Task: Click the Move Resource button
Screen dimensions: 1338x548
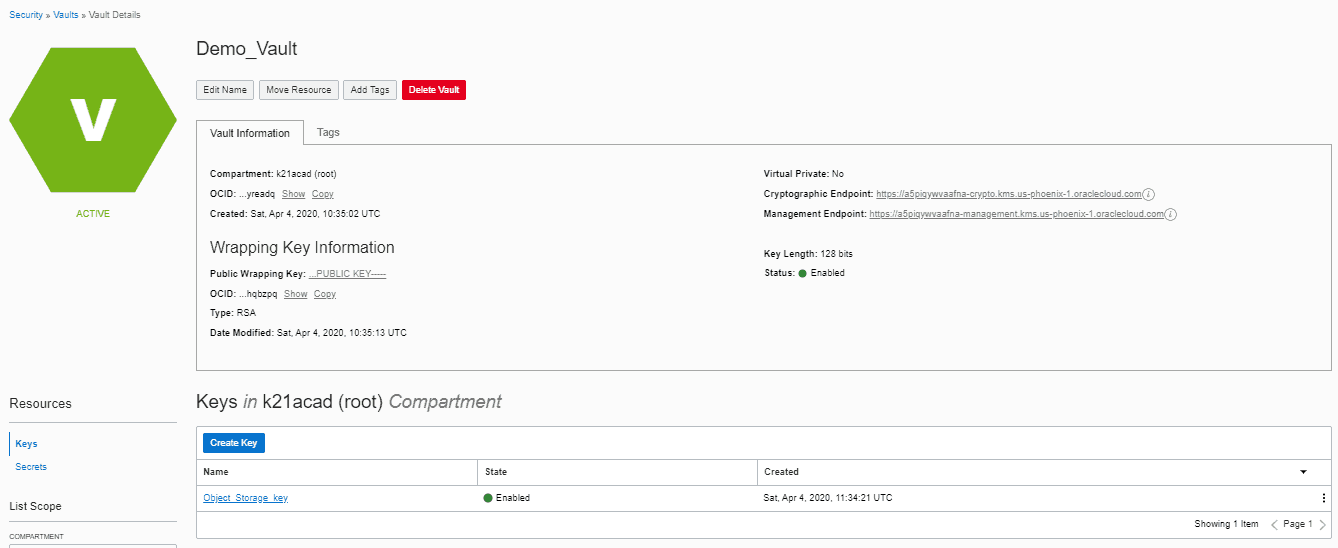Action: [x=299, y=90]
